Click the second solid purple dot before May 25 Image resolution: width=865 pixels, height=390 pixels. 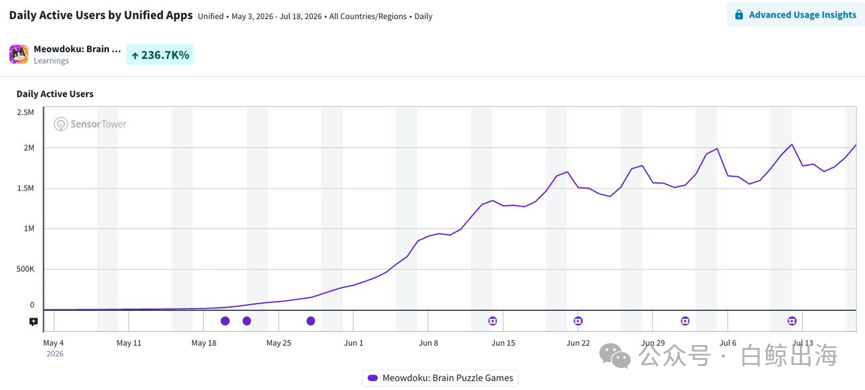(247, 321)
